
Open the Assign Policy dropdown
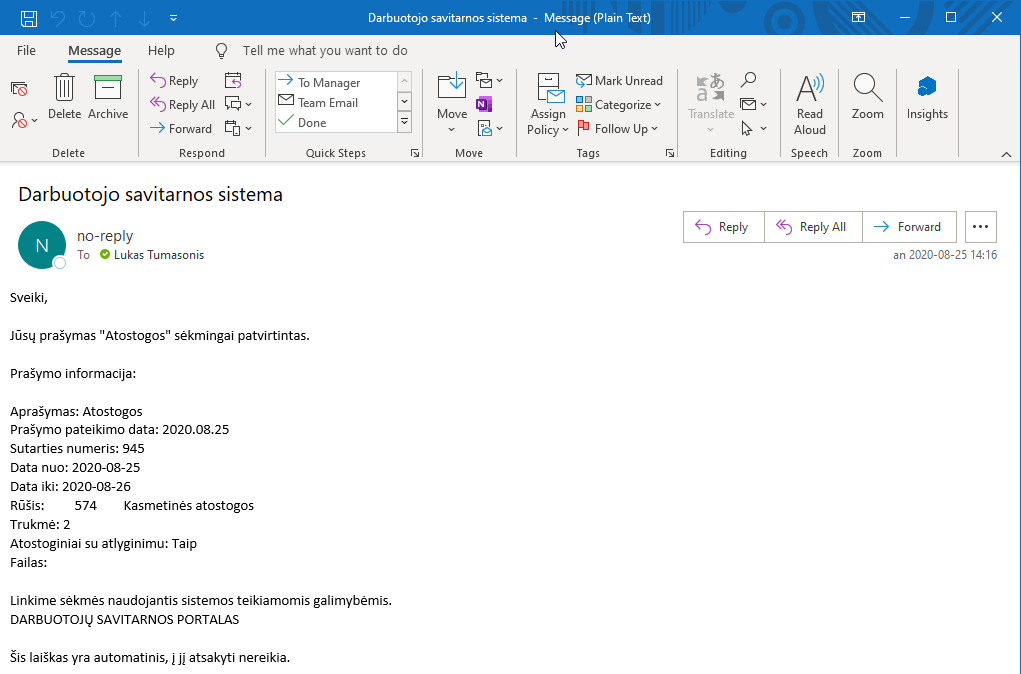[548, 104]
